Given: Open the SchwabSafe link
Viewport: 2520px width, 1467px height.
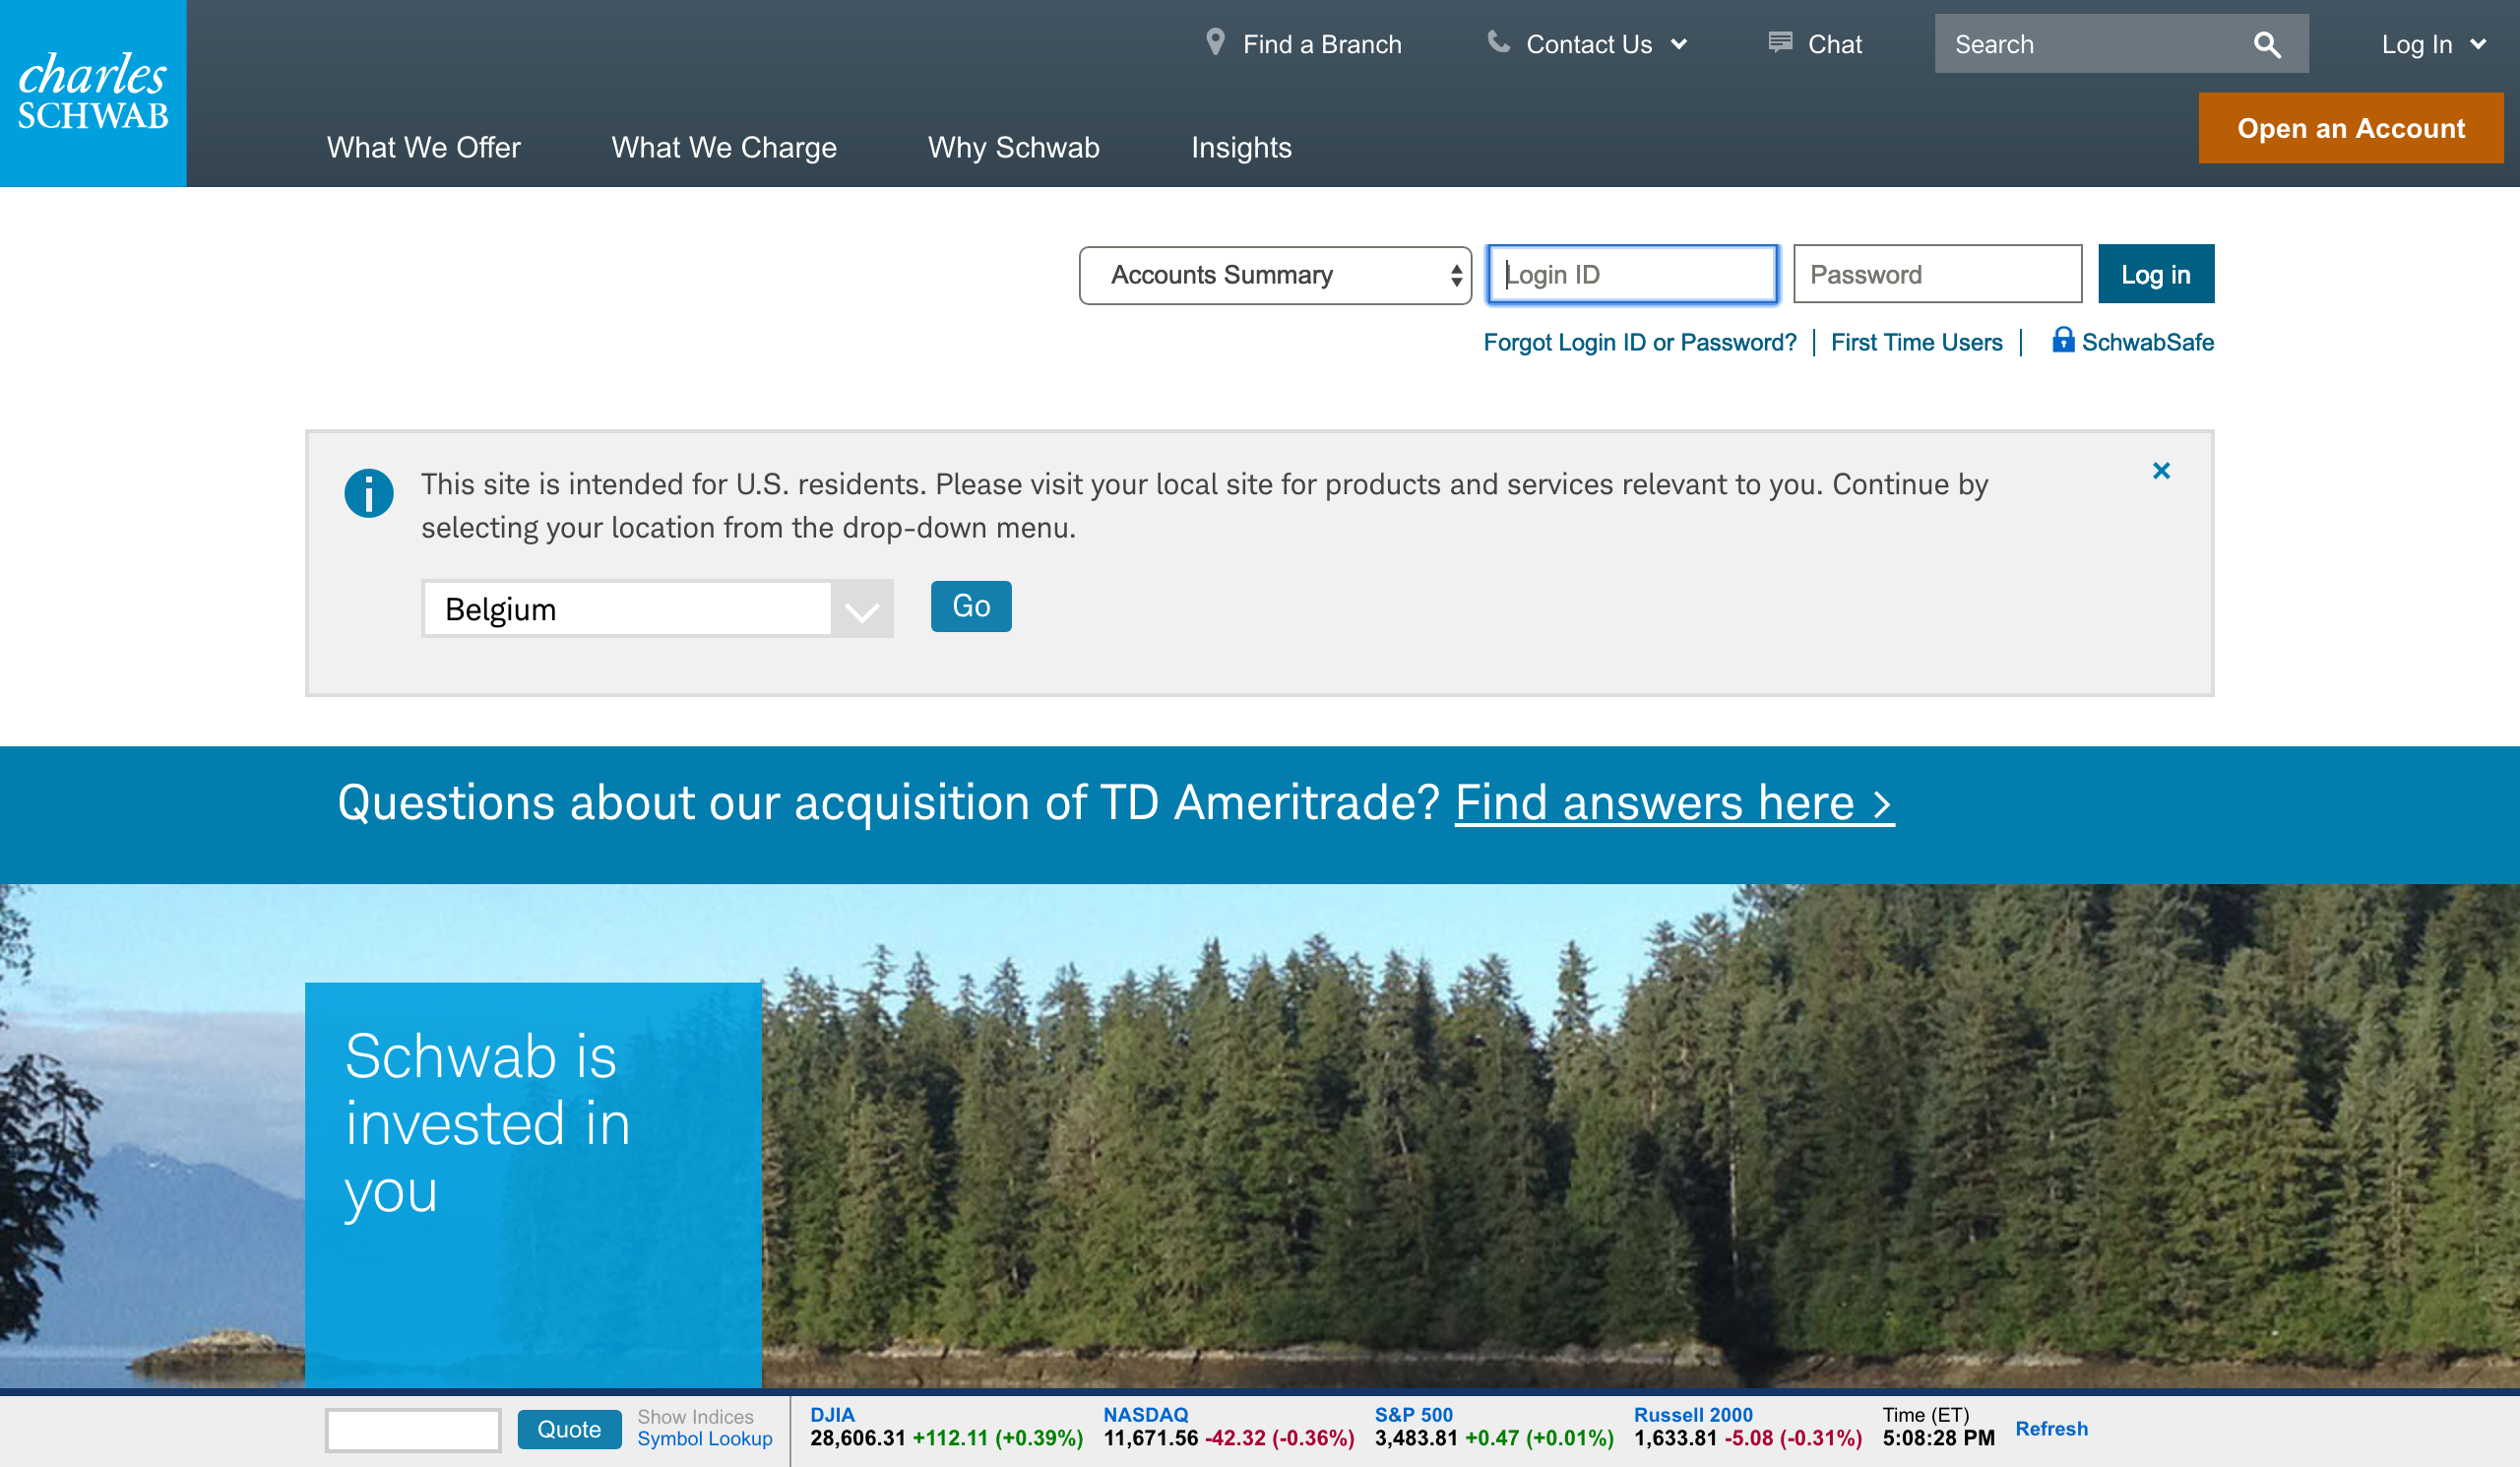Looking at the screenshot, I should [2147, 342].
